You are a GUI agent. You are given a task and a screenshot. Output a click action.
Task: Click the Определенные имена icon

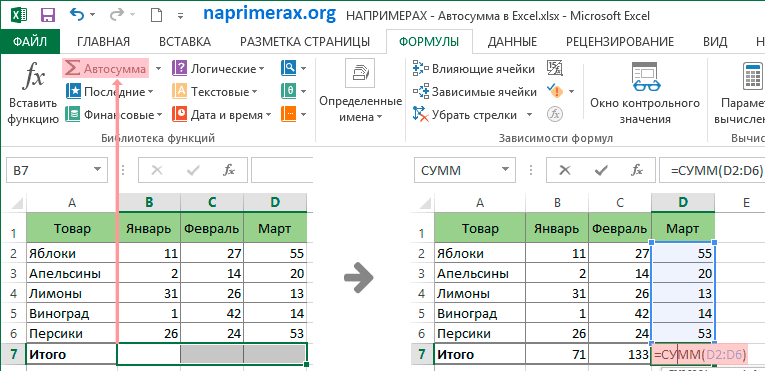click(x=359, y=73)
